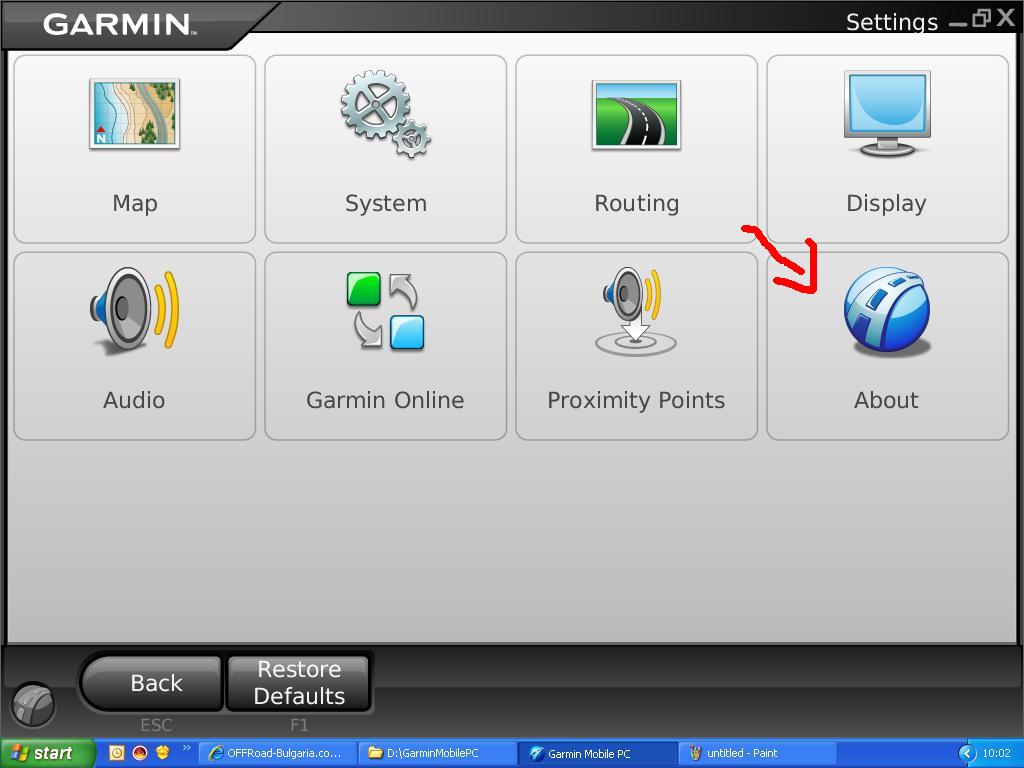
Task: Open Proximity Points settings tile
Action: (636, 346)
